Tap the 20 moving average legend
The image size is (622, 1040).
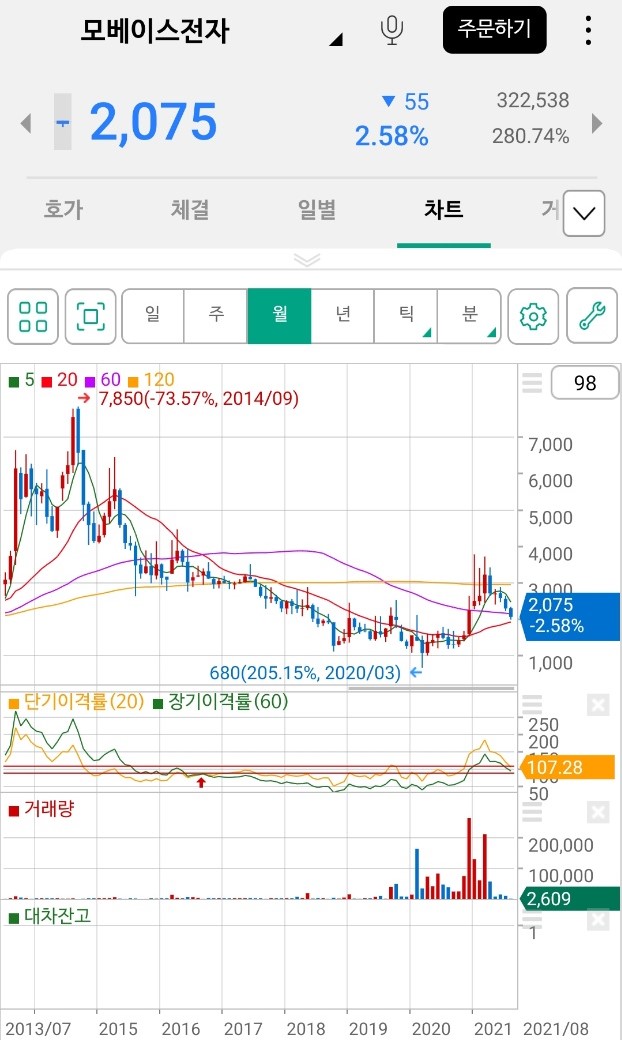coord(60,380)
